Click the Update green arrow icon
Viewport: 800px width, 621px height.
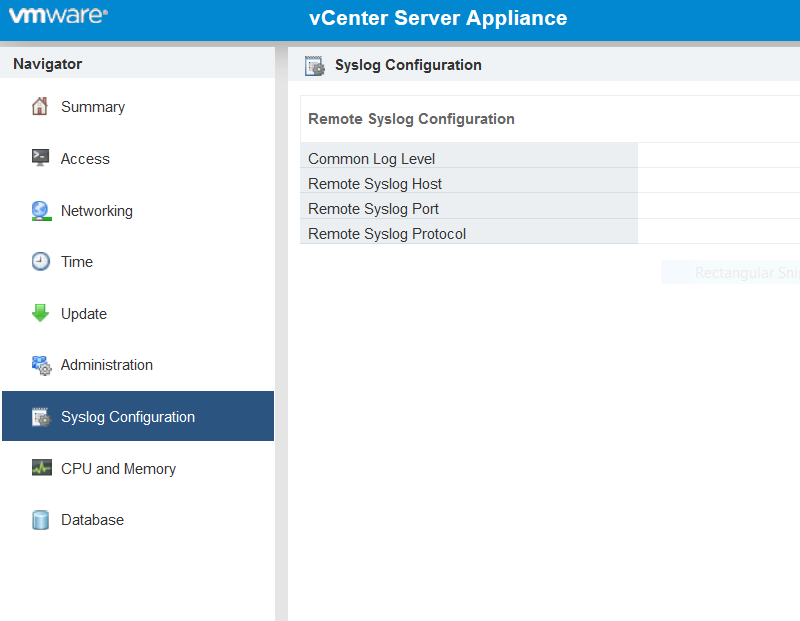[x=41, y=313]
